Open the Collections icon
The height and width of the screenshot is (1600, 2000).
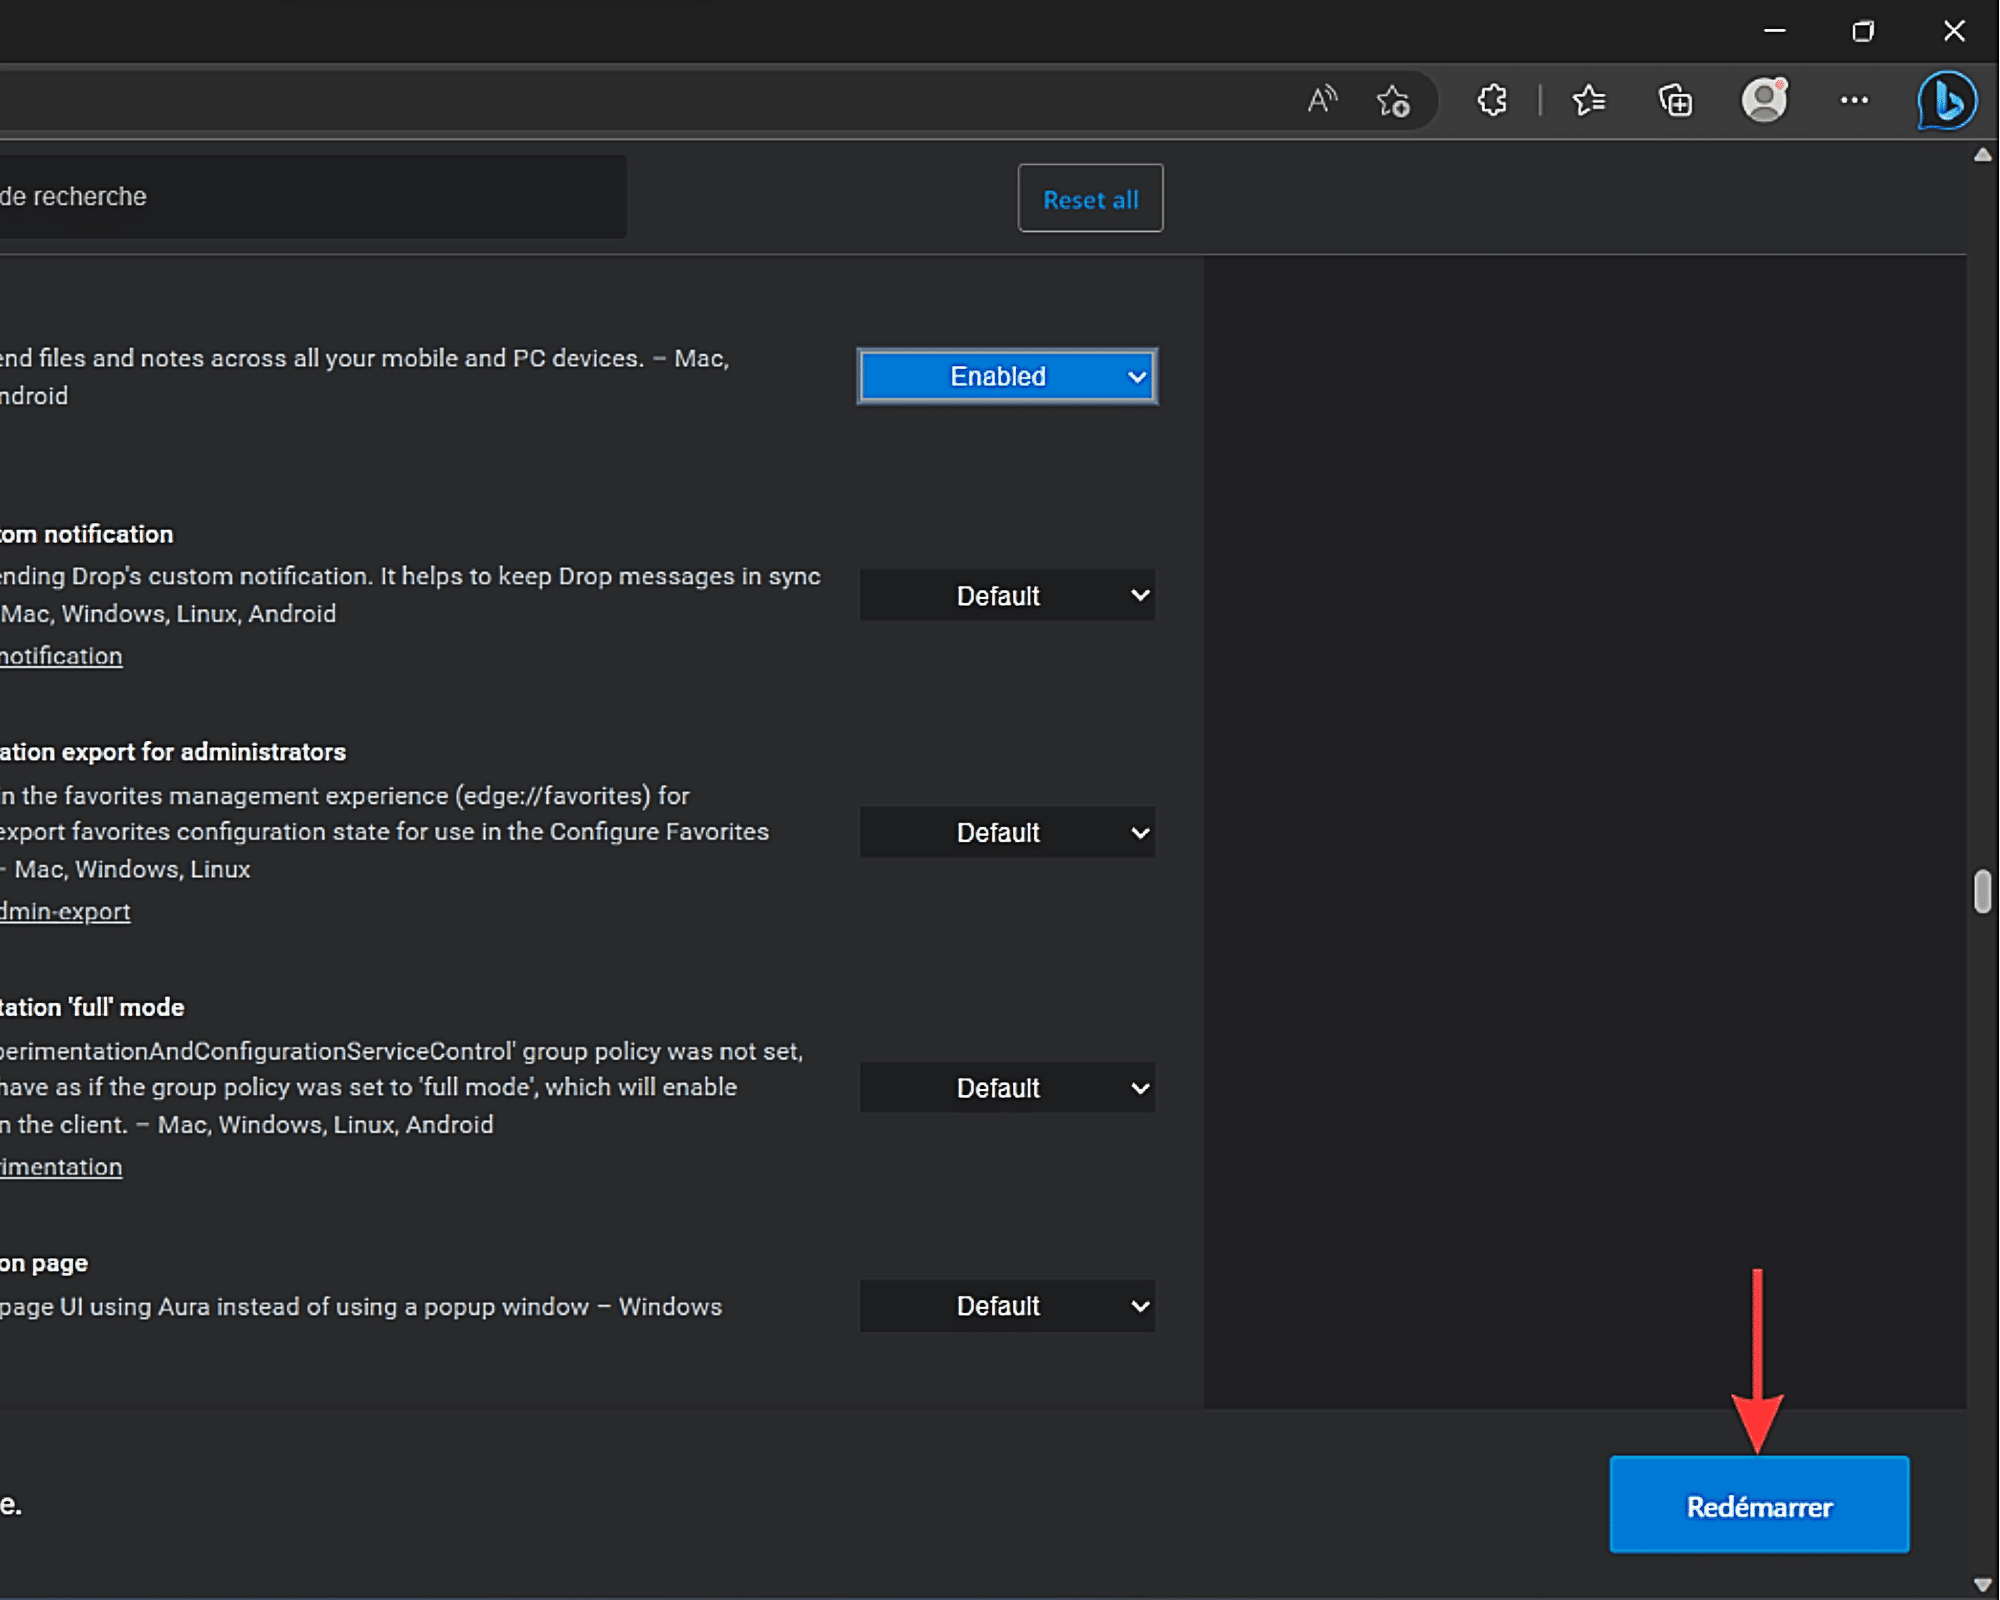(x=1675, y=100)
